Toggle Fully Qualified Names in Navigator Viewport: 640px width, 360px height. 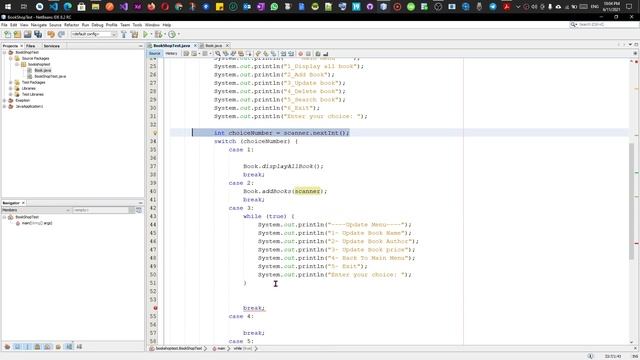pos(58,347)
